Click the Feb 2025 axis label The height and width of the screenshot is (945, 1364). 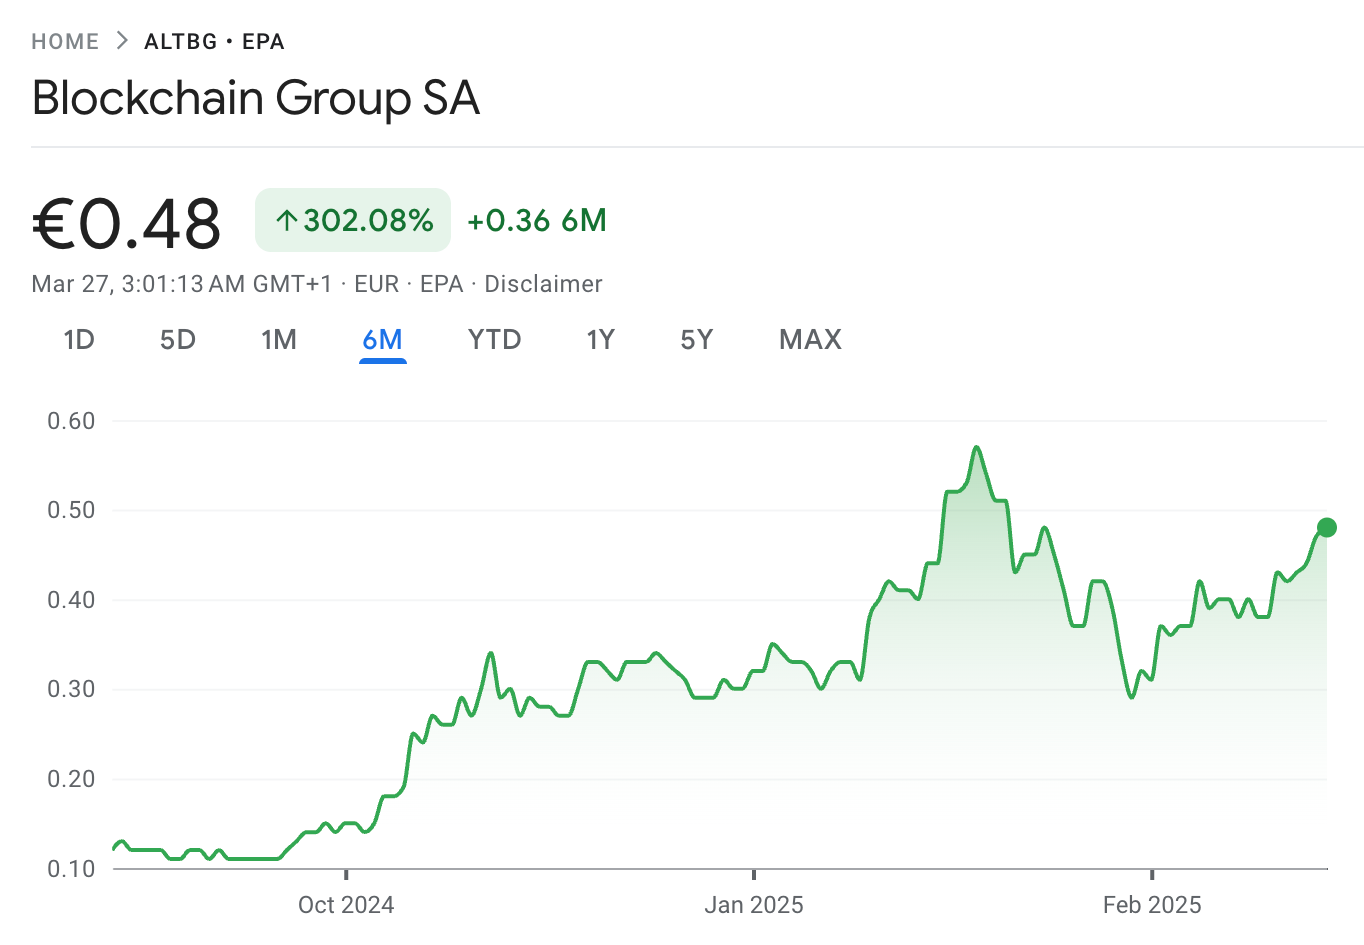coord(1152,905)
